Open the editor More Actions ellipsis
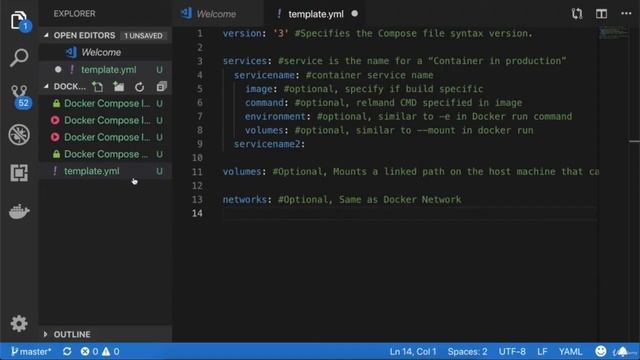Screen dimensions: 640x360 626,14
